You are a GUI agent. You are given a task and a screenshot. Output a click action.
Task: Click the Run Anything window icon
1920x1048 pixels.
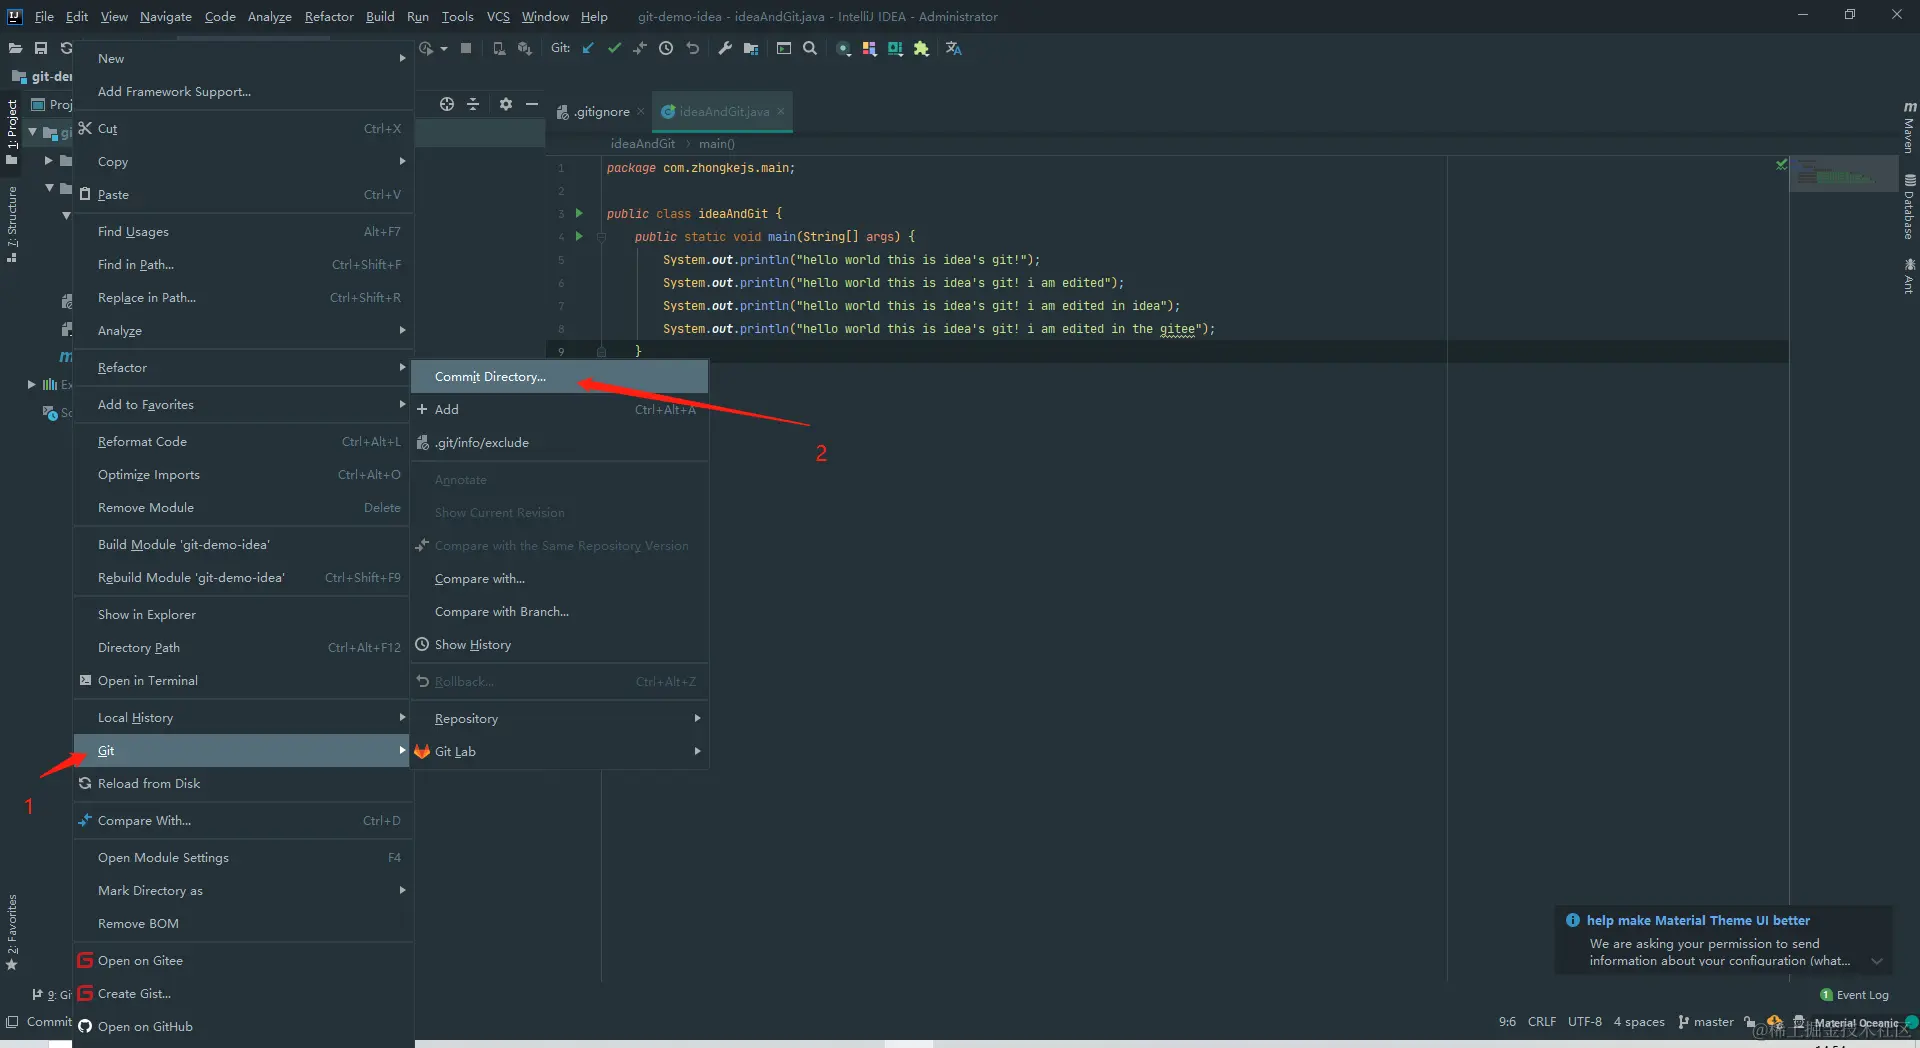click(x=784, y=48)
